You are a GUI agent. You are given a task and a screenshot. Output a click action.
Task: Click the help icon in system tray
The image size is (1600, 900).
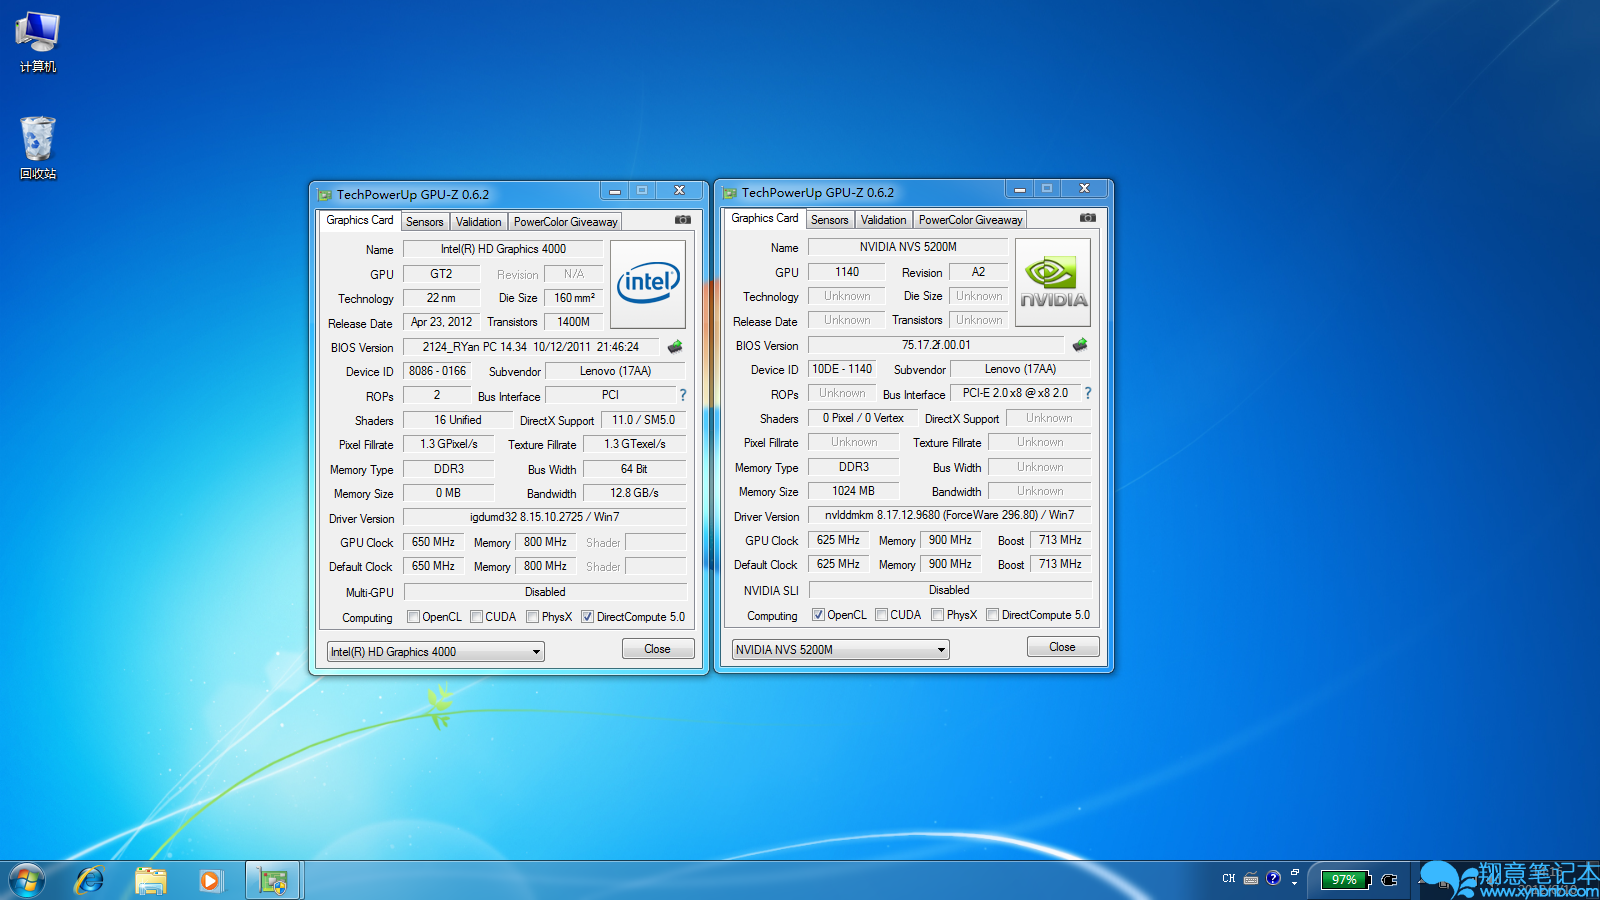coord(1273,879)
